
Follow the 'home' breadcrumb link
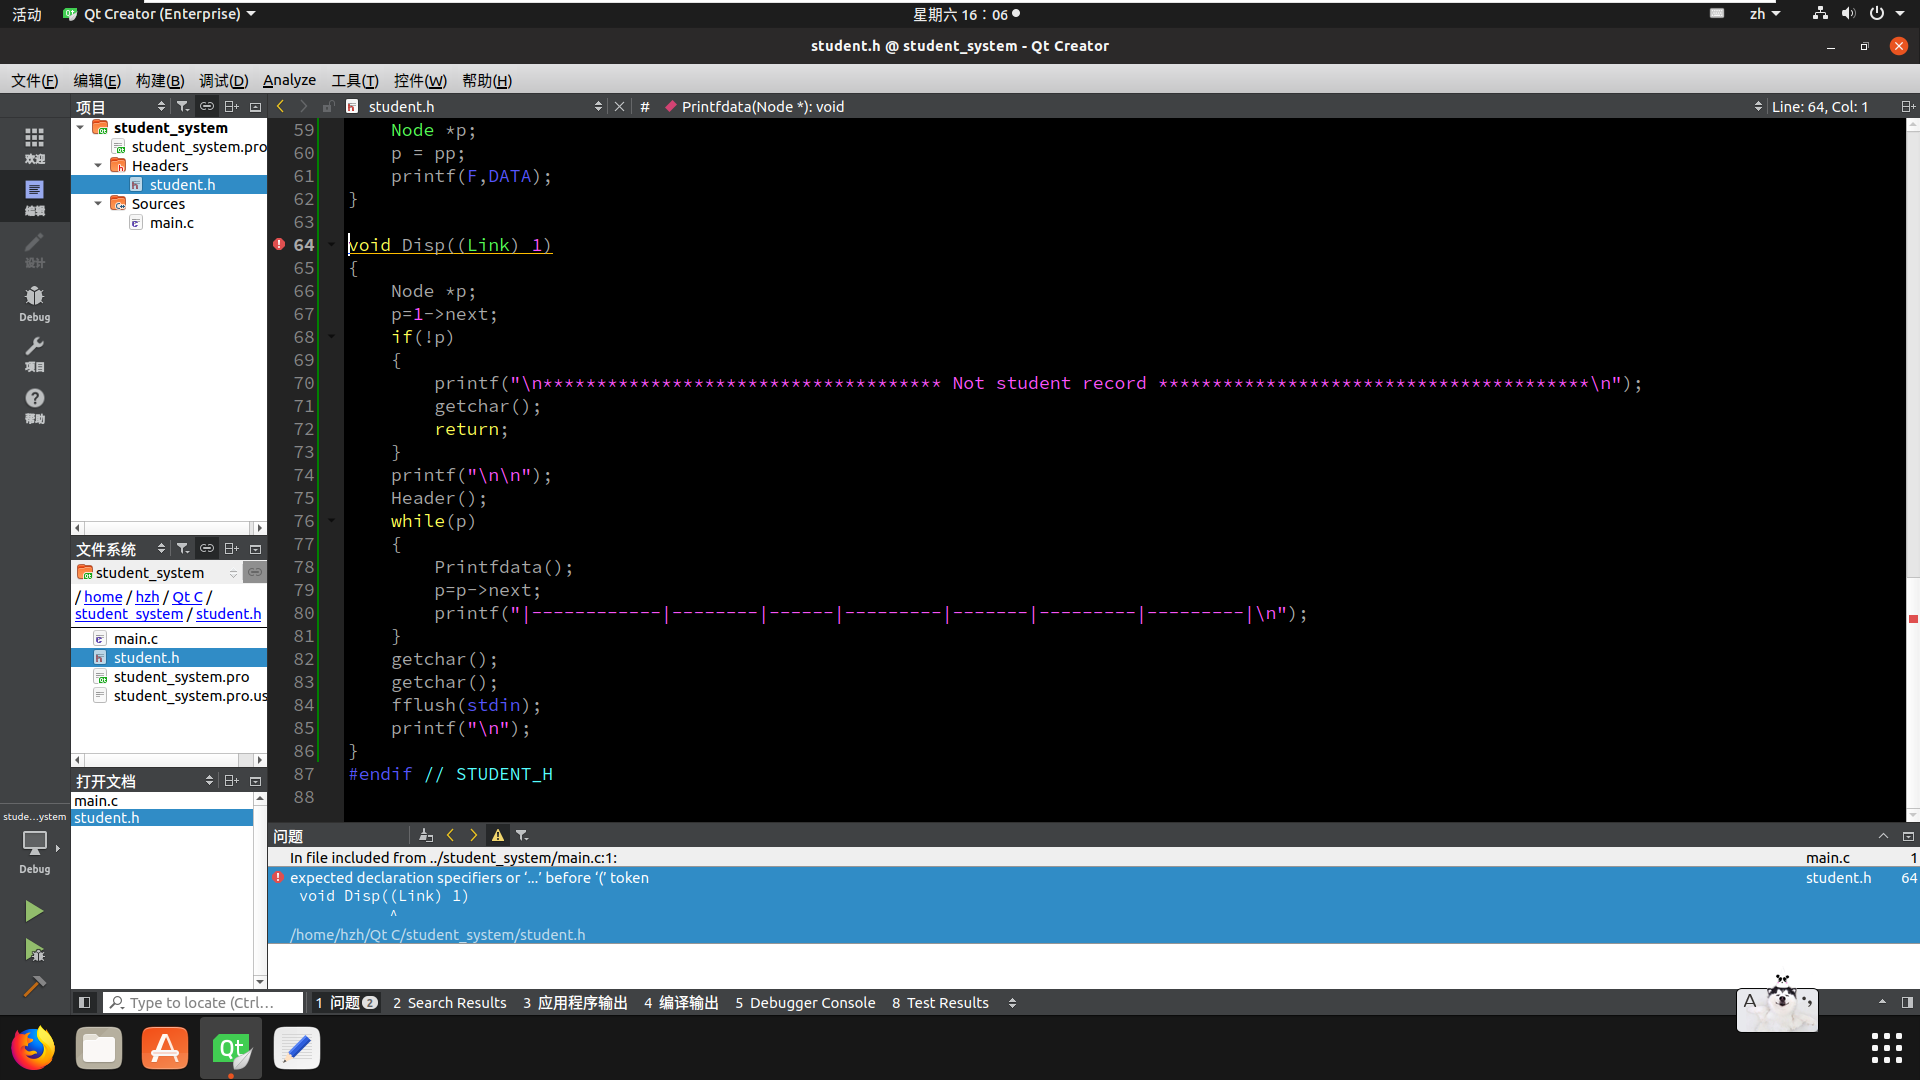pos(103,596)
